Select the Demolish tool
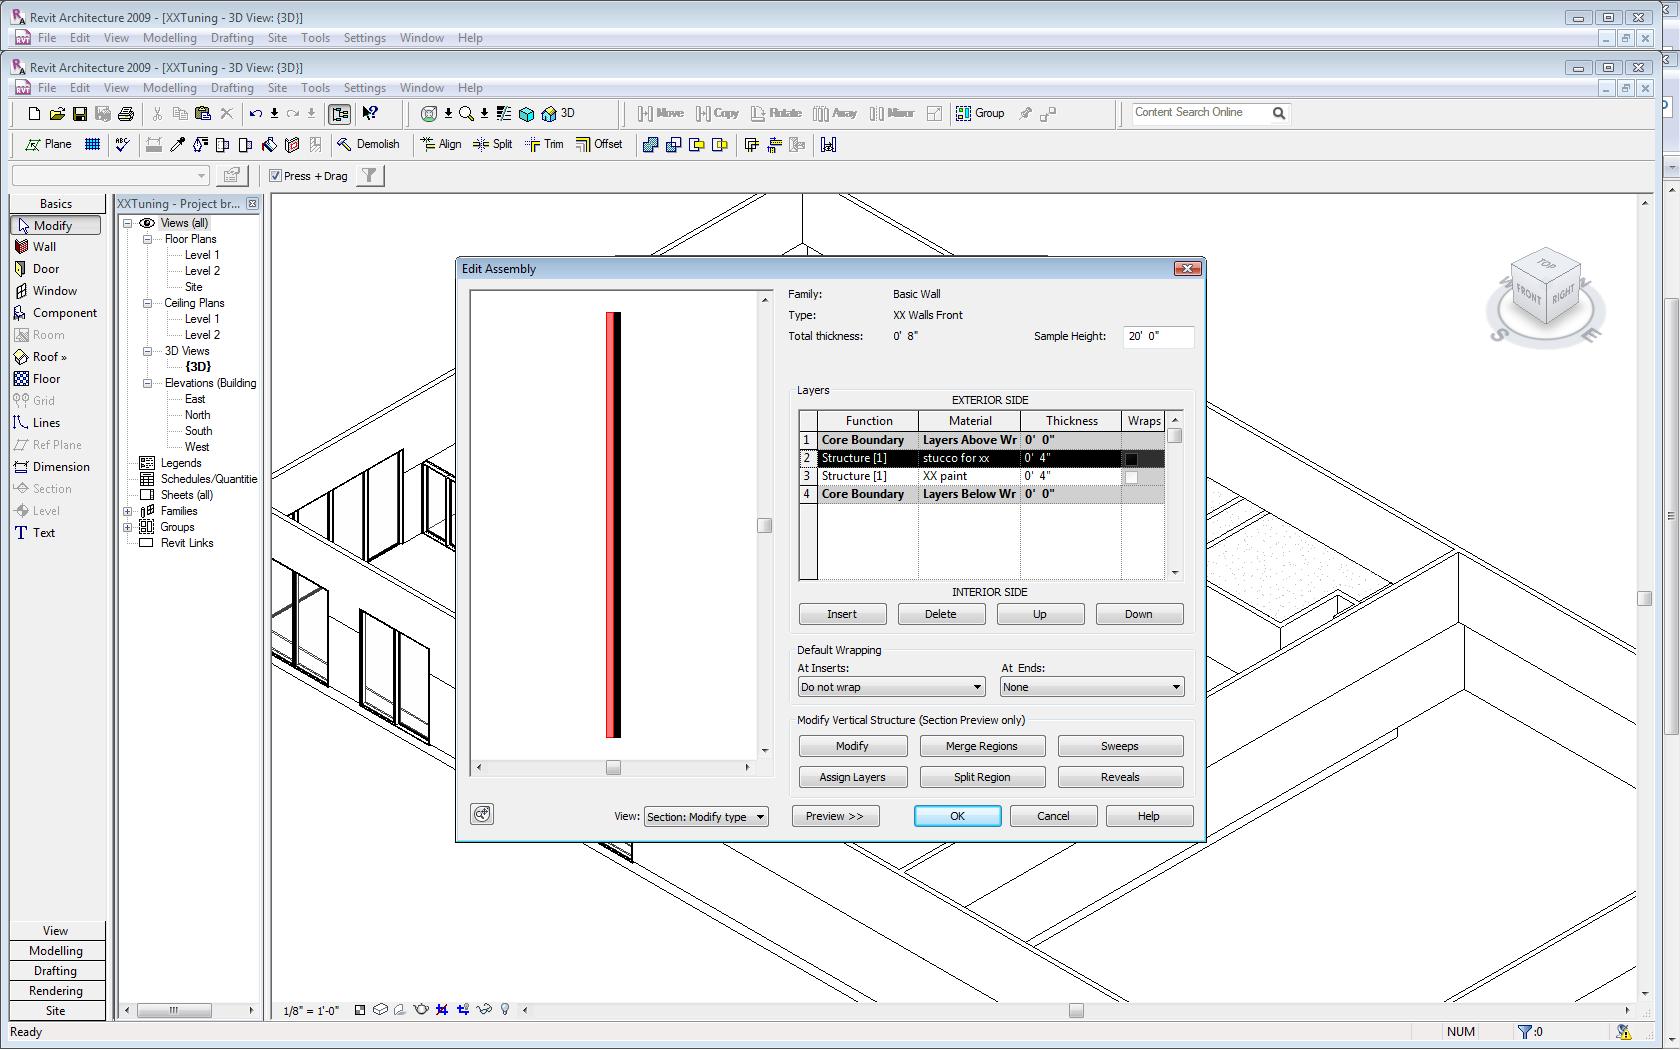1680x1050 pixels. point(368,144)
